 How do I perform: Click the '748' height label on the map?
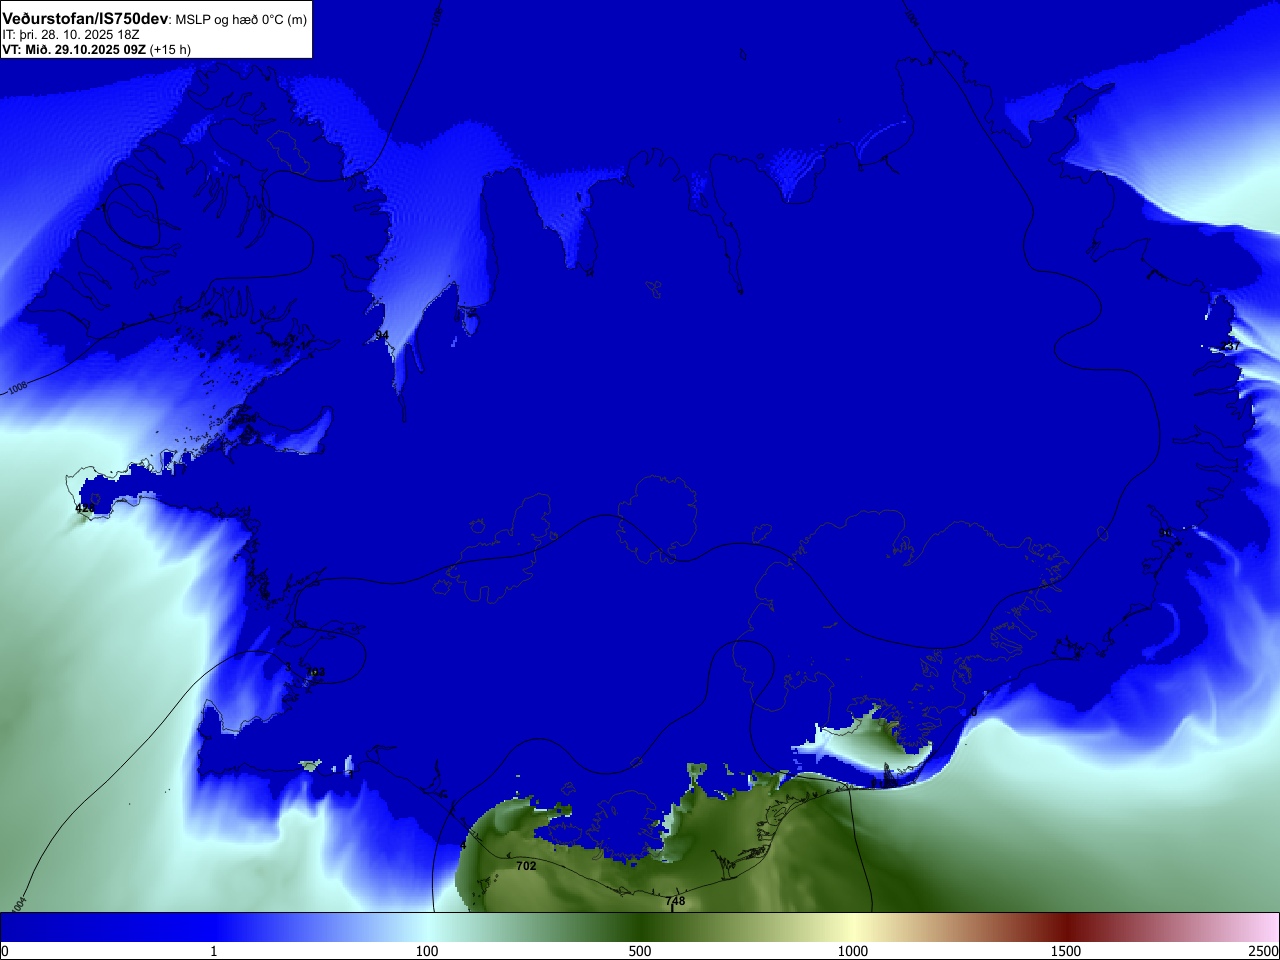676,901
